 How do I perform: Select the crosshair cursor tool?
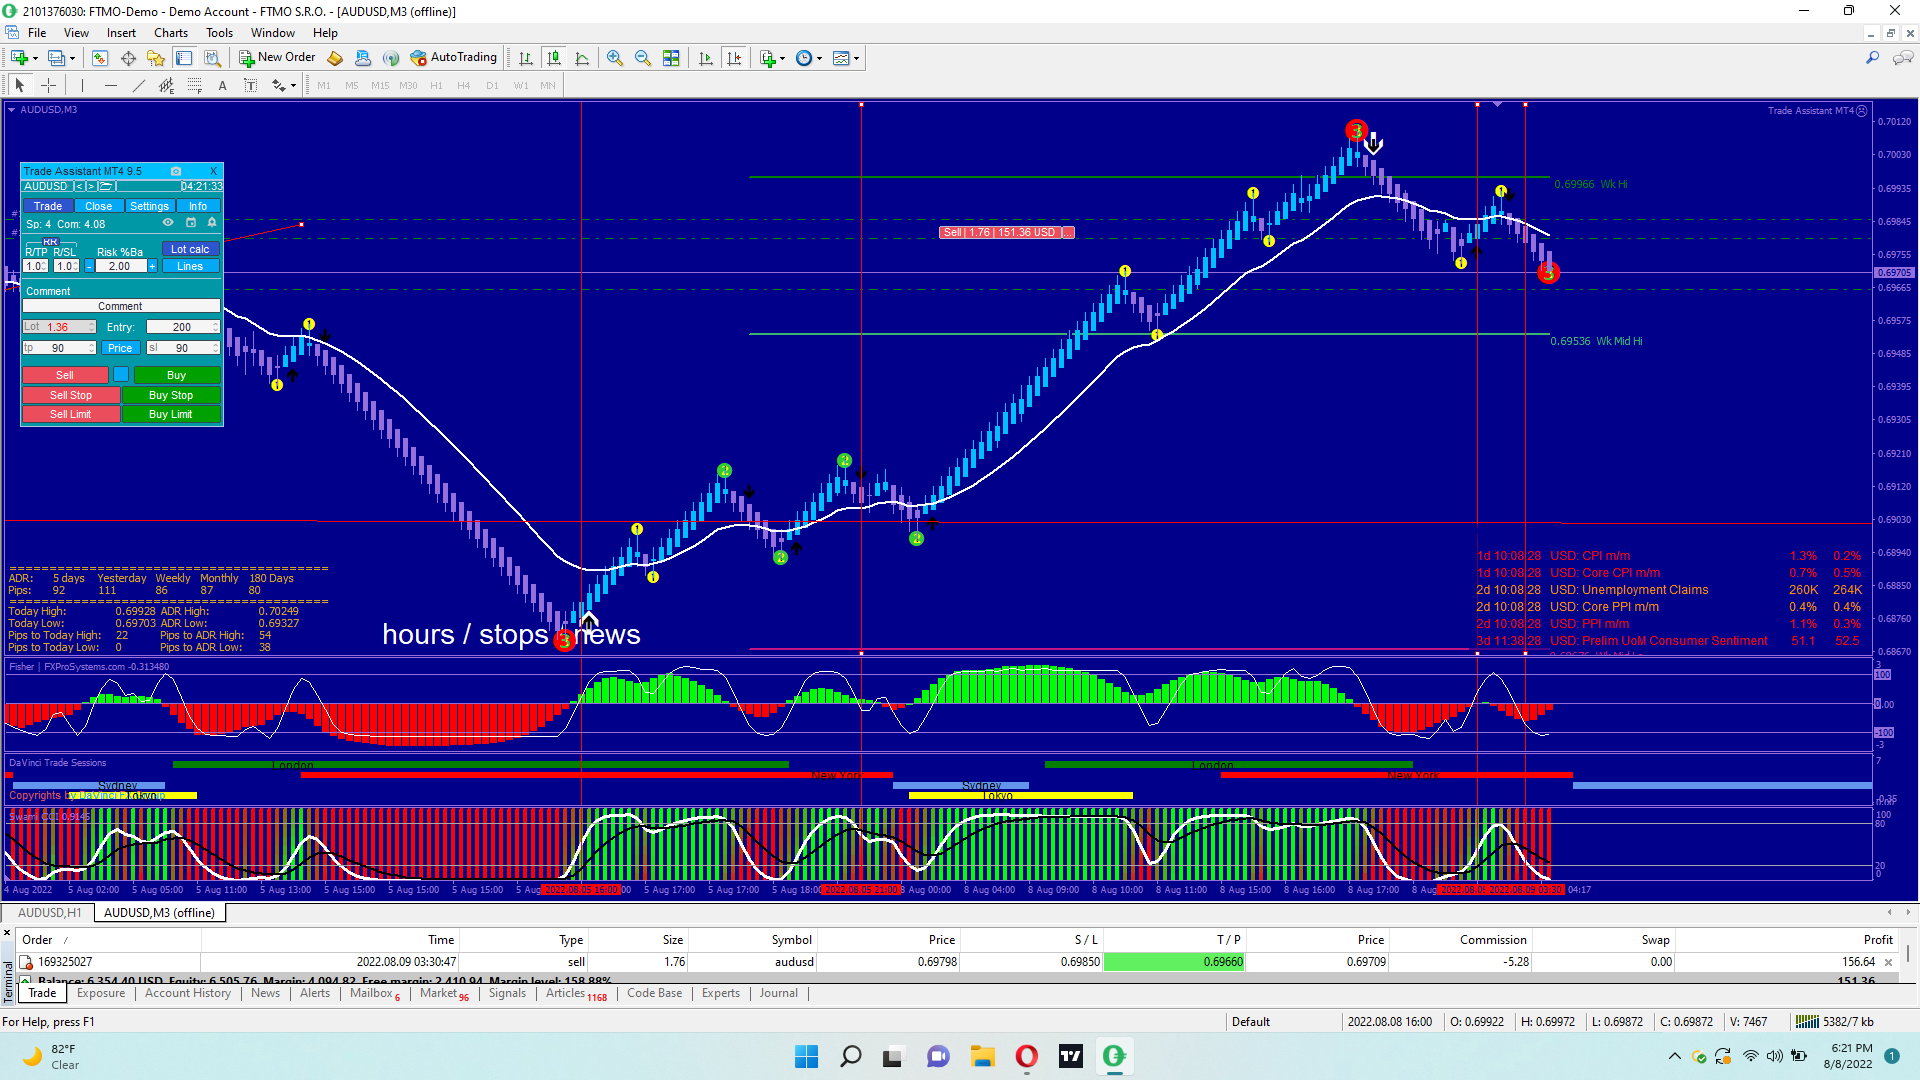(x=48, y=86)
